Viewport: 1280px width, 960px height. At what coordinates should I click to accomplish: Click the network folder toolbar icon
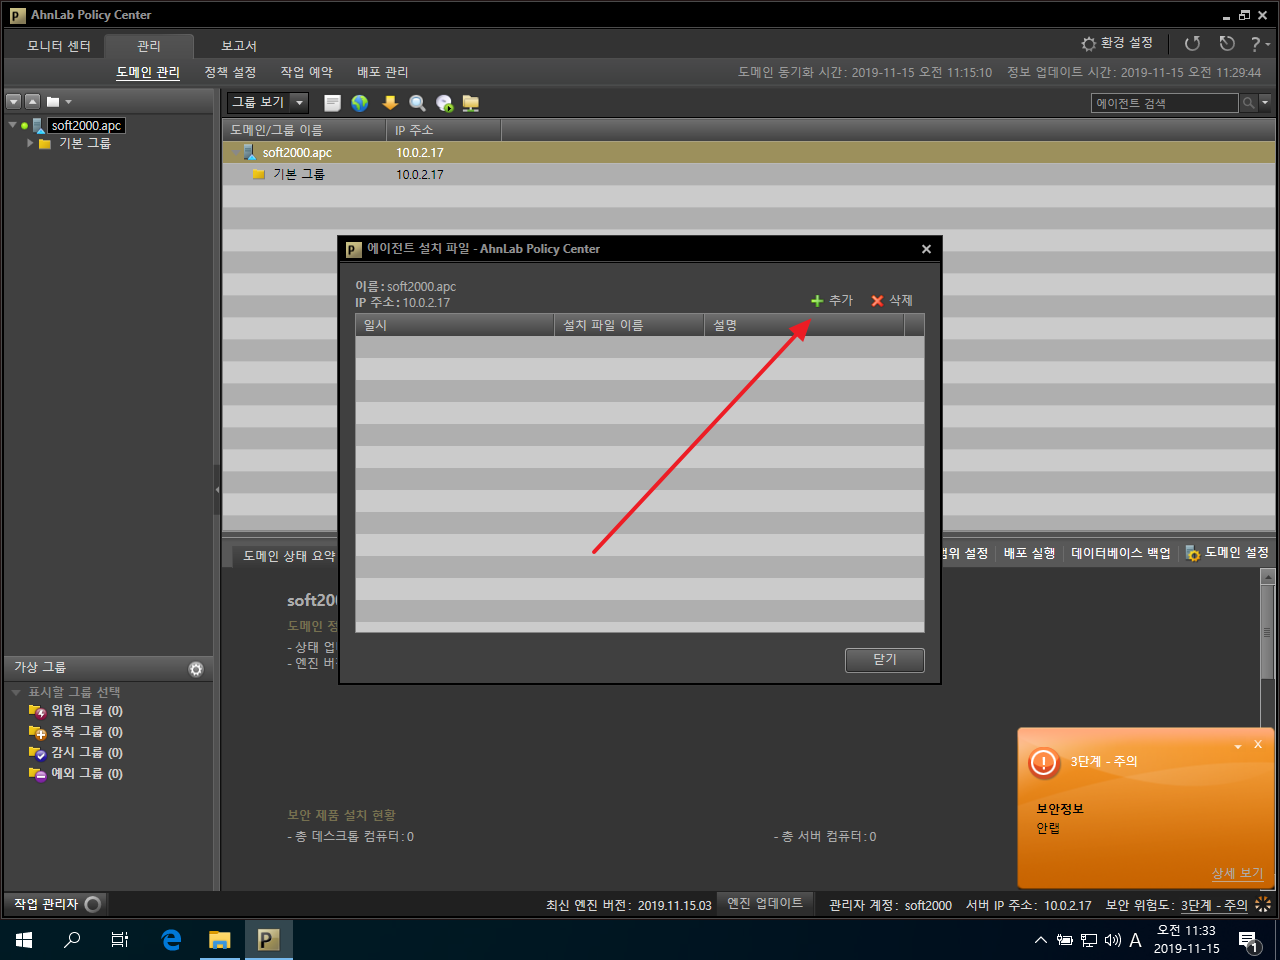click(471, 103)
